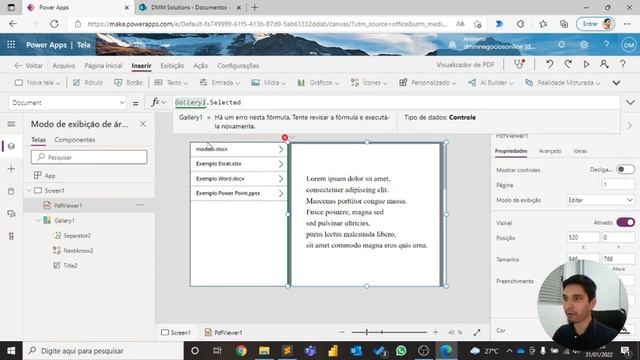Select the Exemplo Excel.xlsx gallery item
Screen dimensions: 640x360
pyautogui.click(x=239, y=164)
